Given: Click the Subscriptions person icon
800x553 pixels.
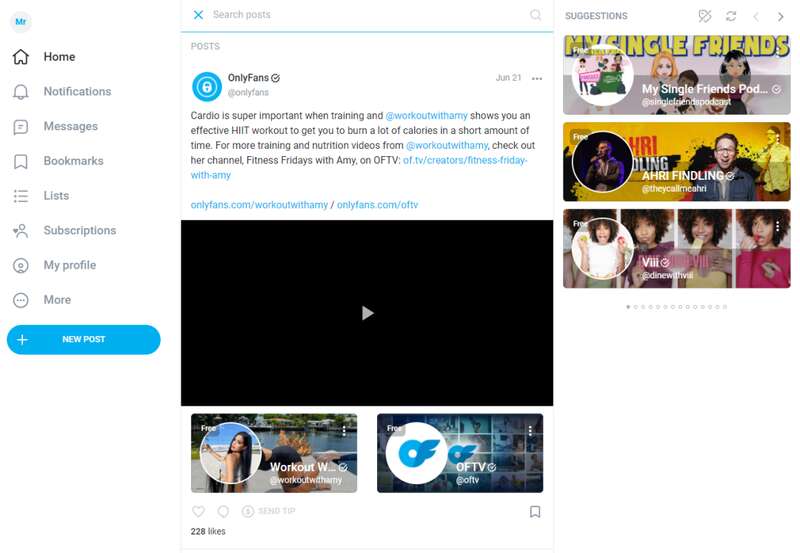Looking at the screenshot, I should pyautogui.click(x=21, y=231).
